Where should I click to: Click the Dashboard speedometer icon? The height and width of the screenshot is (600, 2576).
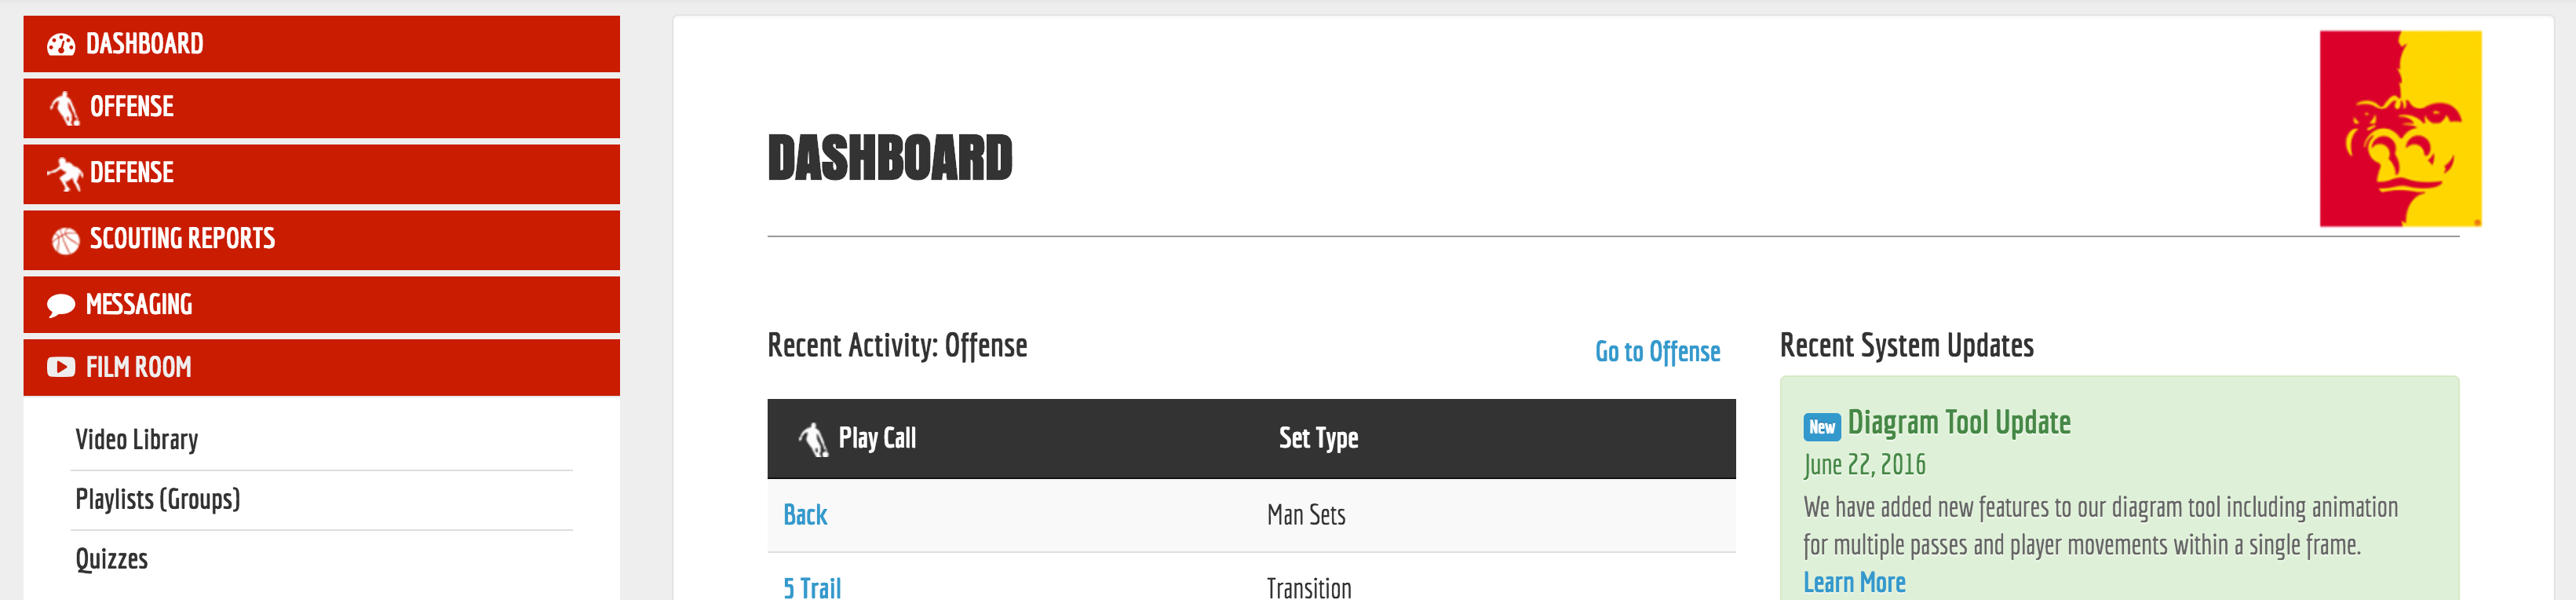click(x=61, y=45)
